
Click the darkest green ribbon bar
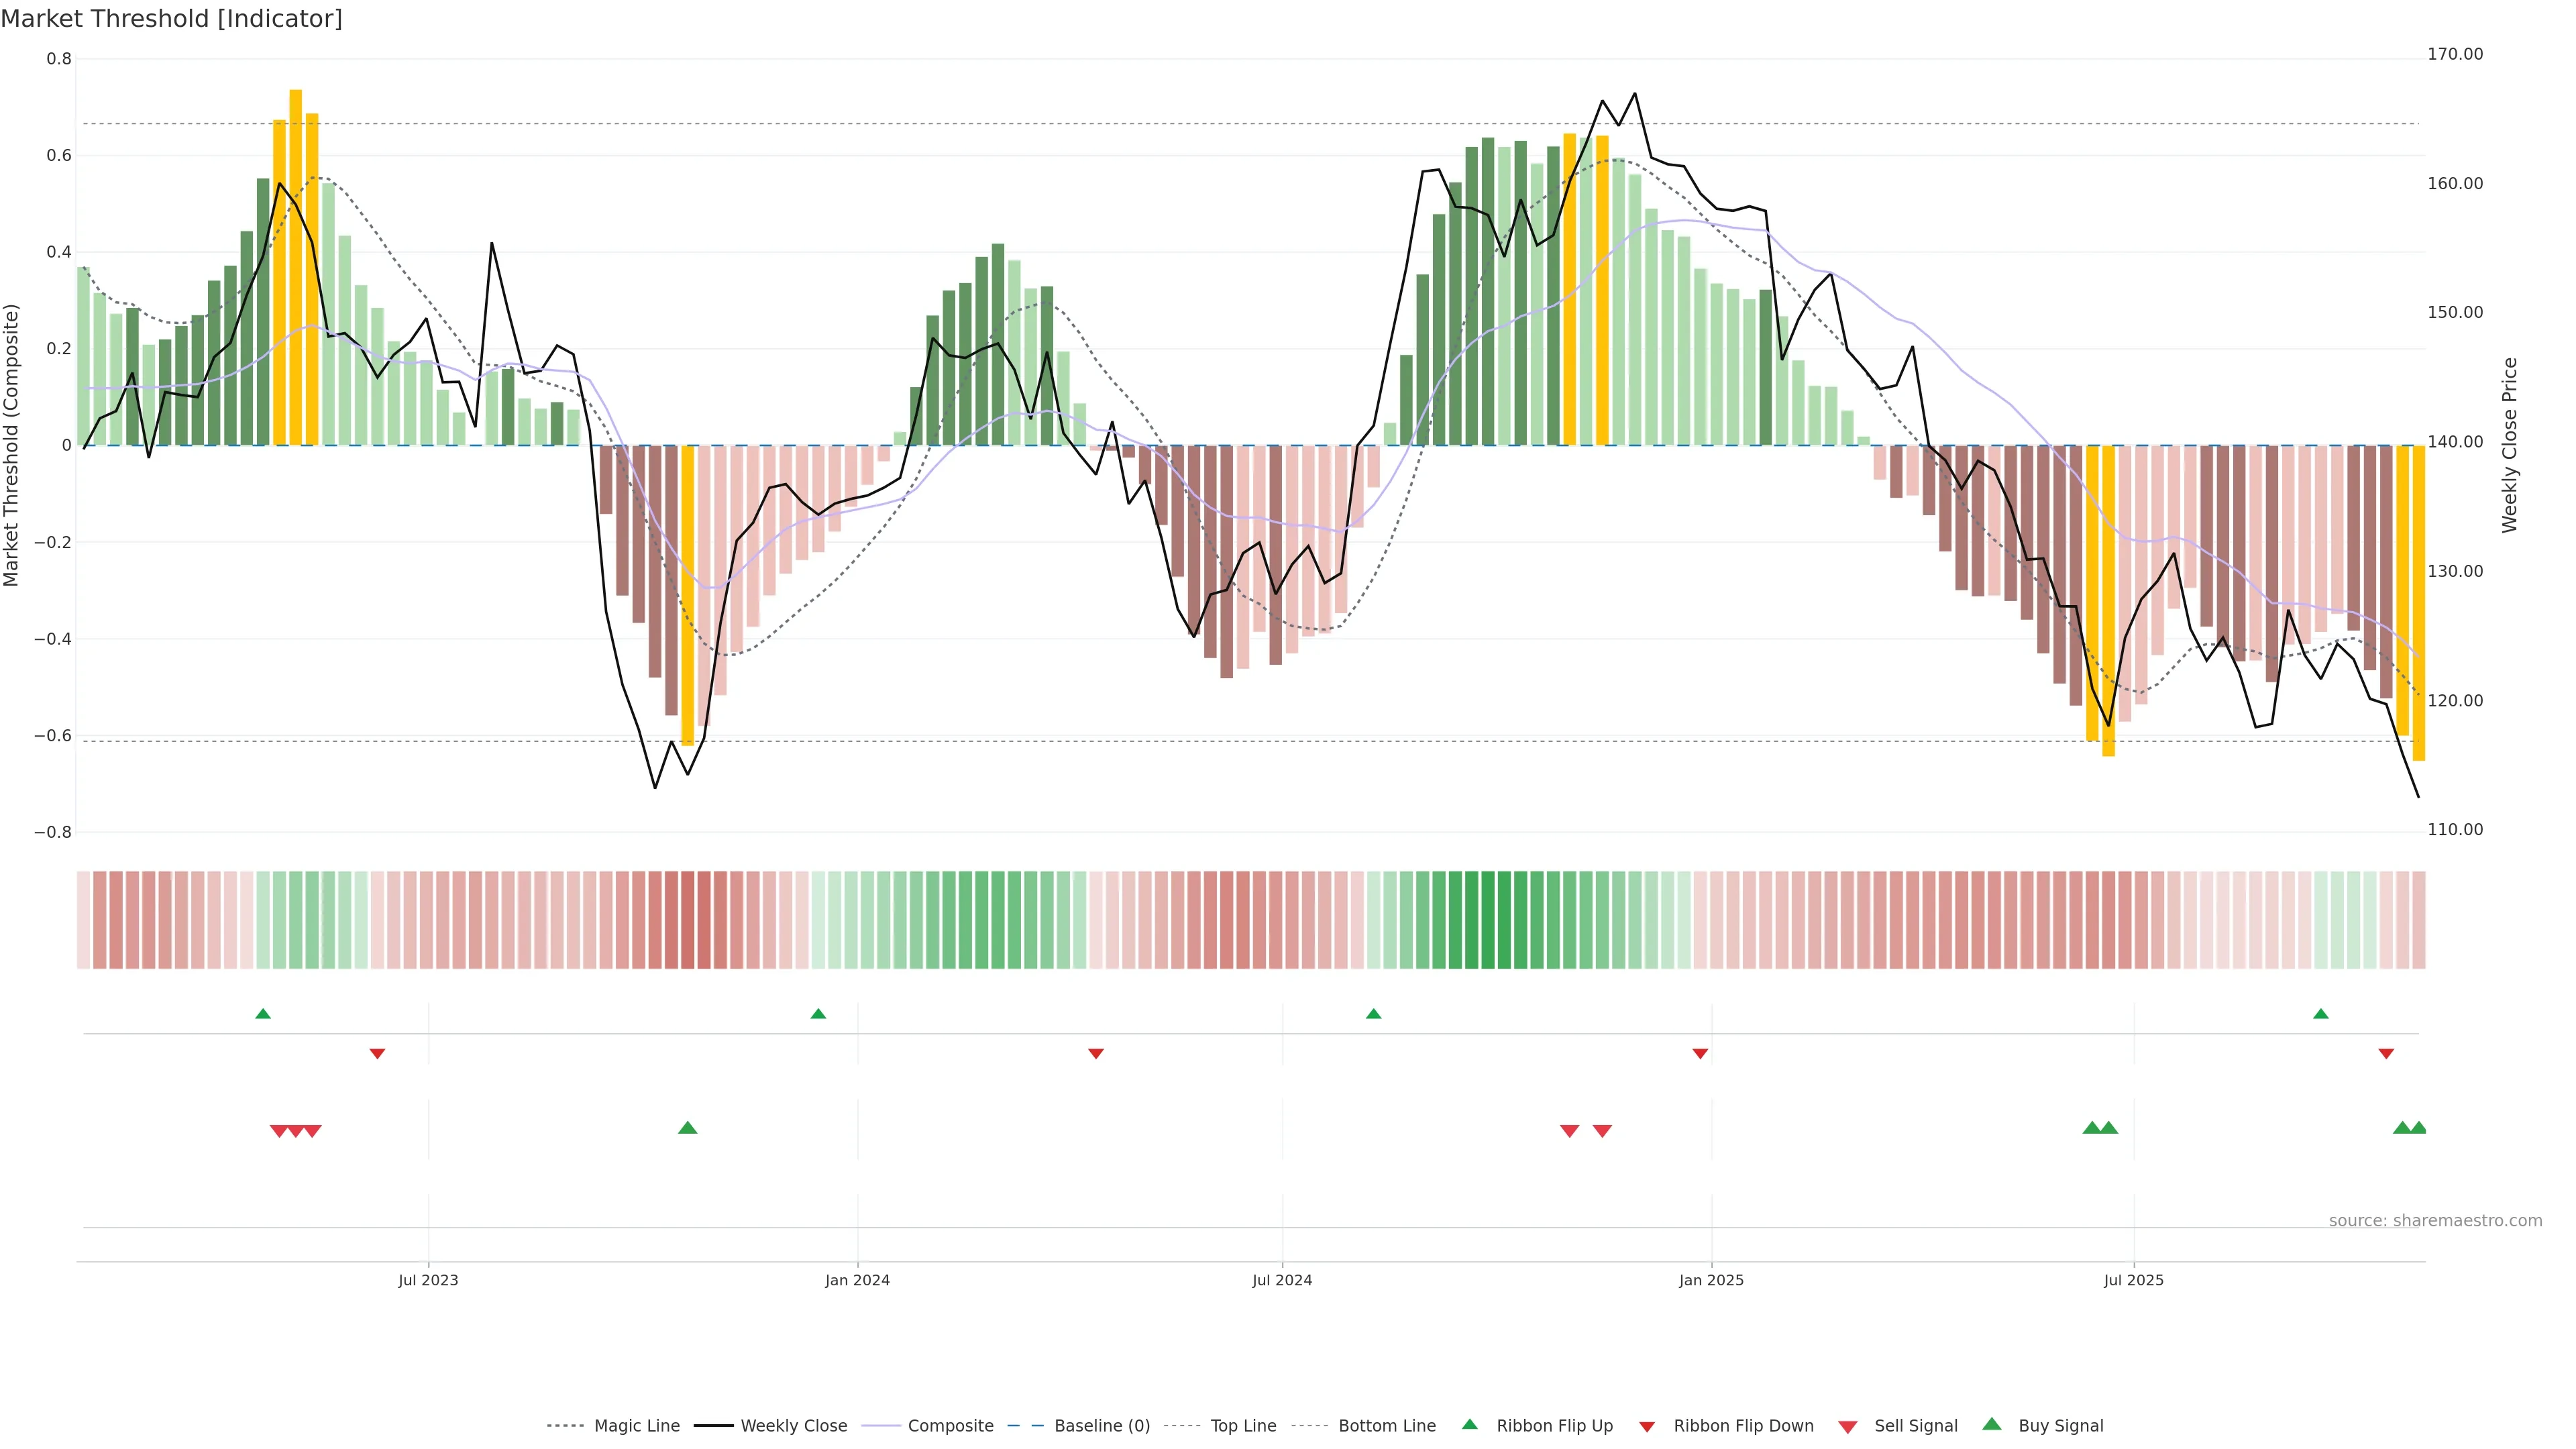(x=1488, y=920)
